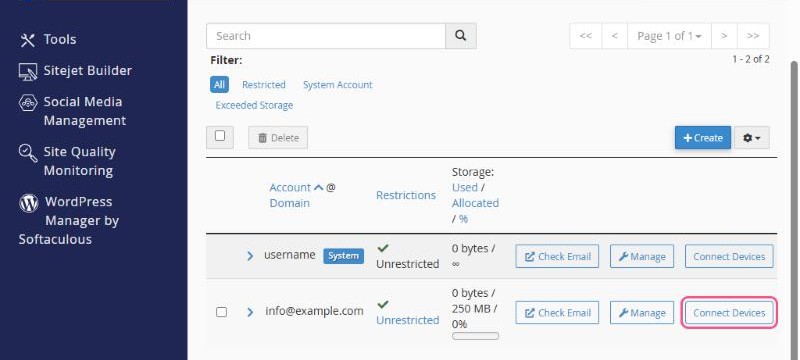Click the storage usage bar for info@example.com
800x360 pixels.
coord(475,336)
